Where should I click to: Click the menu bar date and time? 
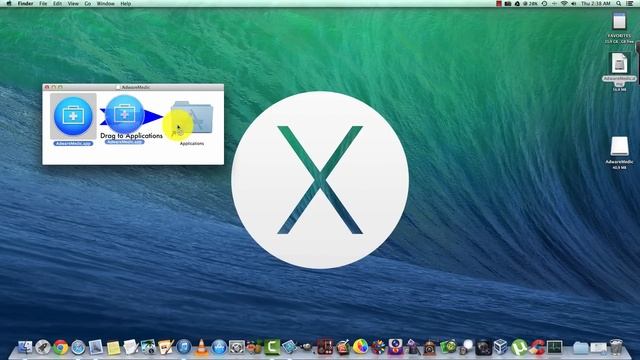coord(596,3)
